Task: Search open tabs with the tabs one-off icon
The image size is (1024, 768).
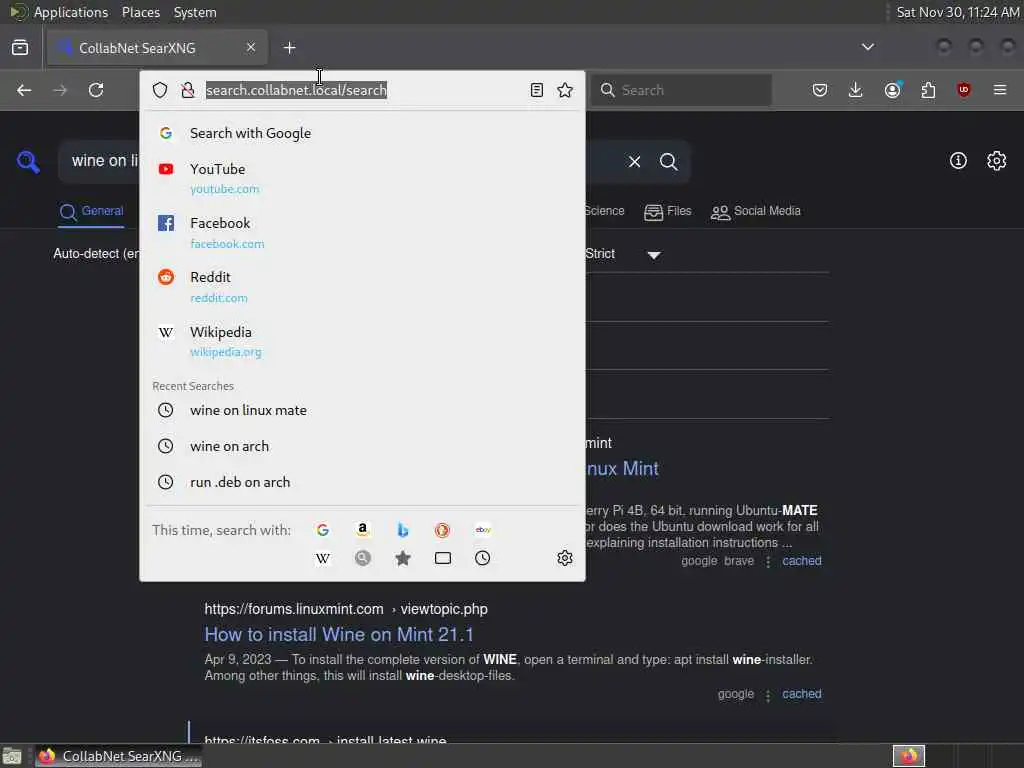Action: click(443, 558)
